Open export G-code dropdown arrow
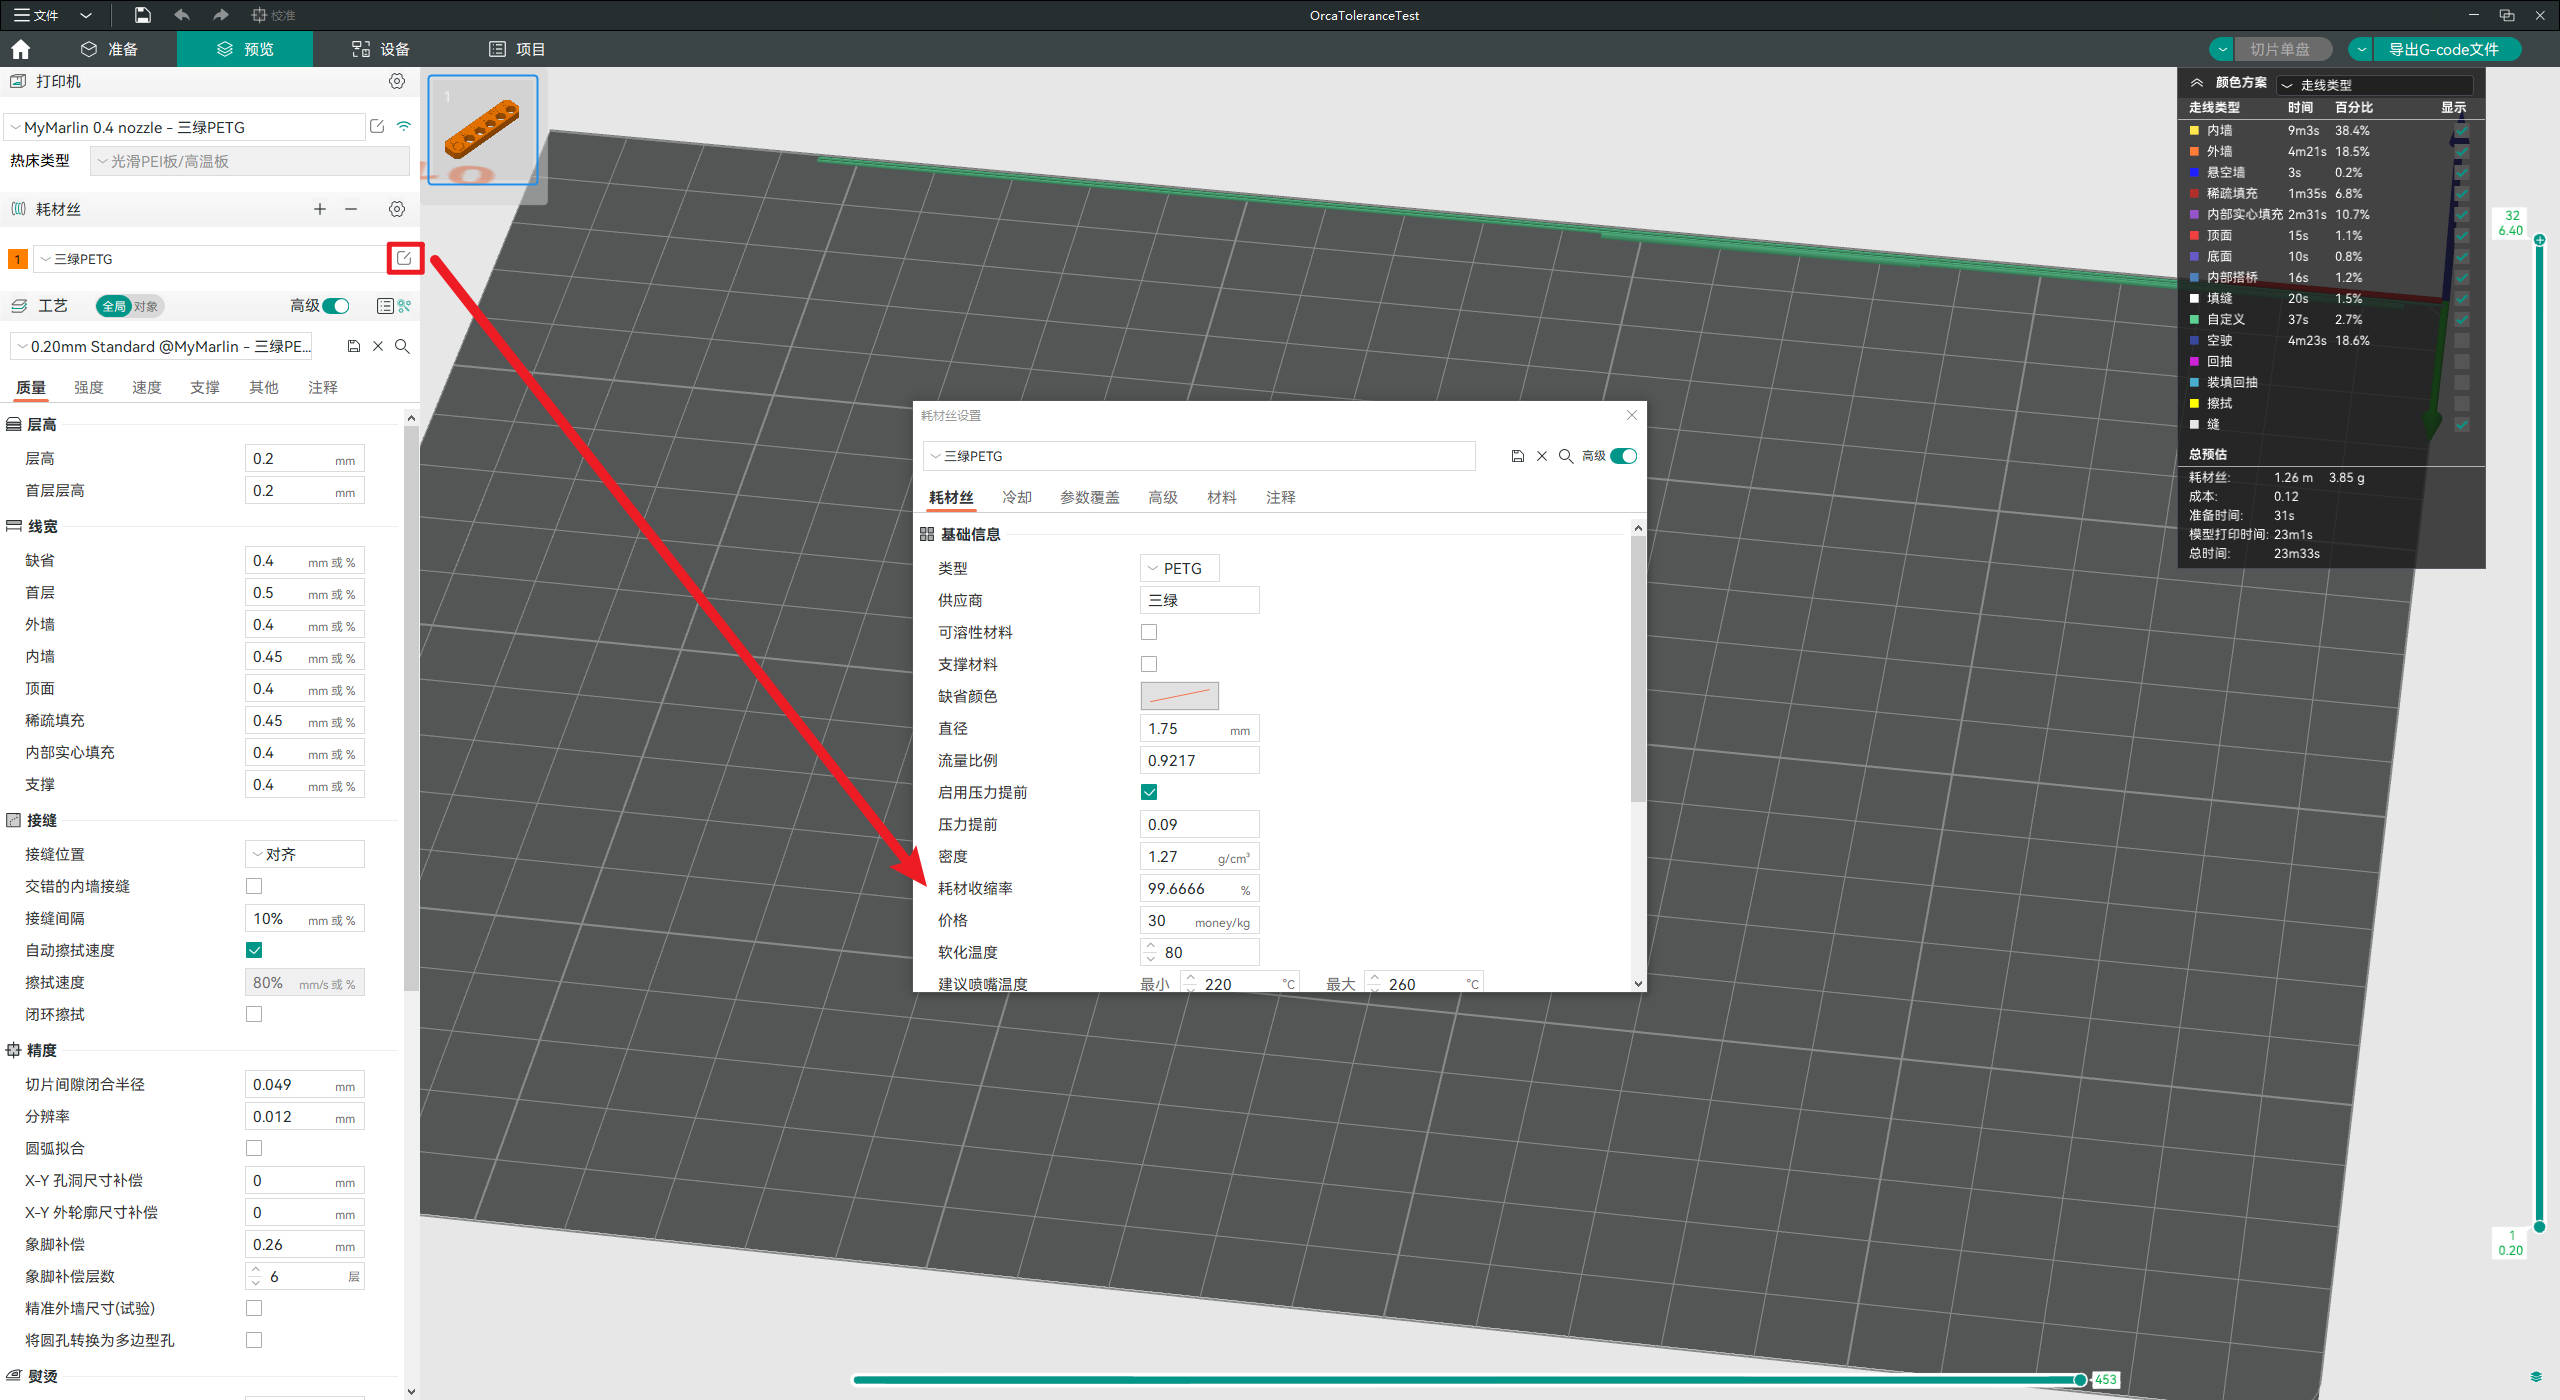The height and width of the screenshot is (1400, 2560). pos(2361,49)
